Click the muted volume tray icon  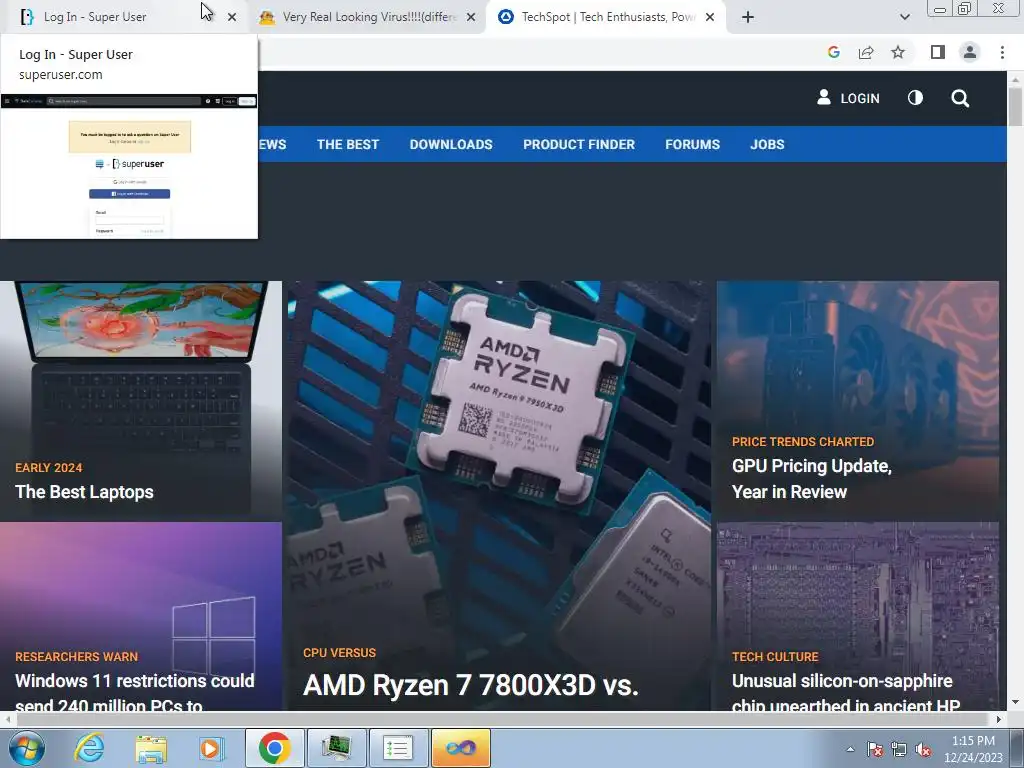pos(923,749)
